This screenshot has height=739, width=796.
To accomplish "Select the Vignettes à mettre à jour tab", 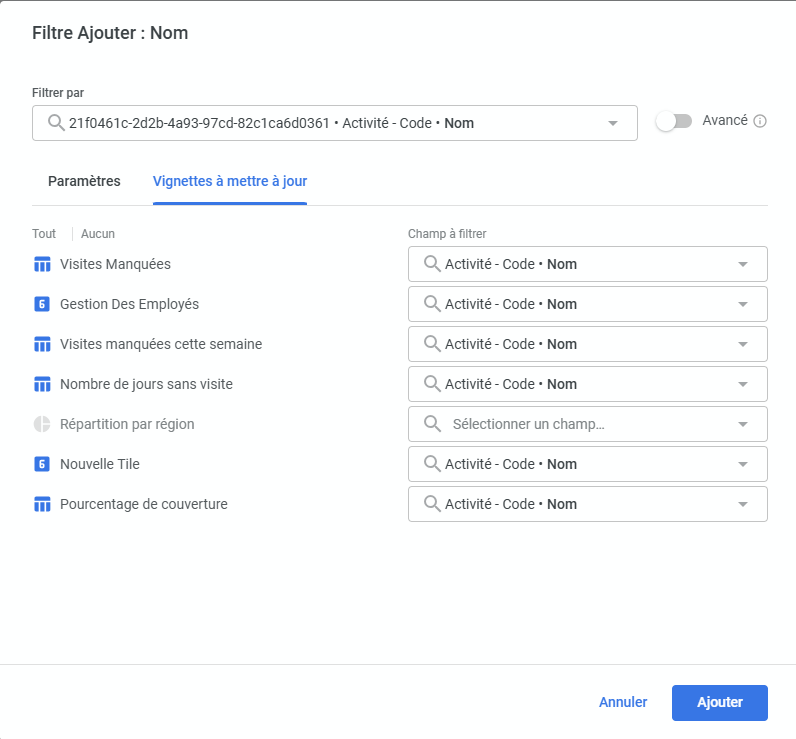I will [x=229, y=181].
